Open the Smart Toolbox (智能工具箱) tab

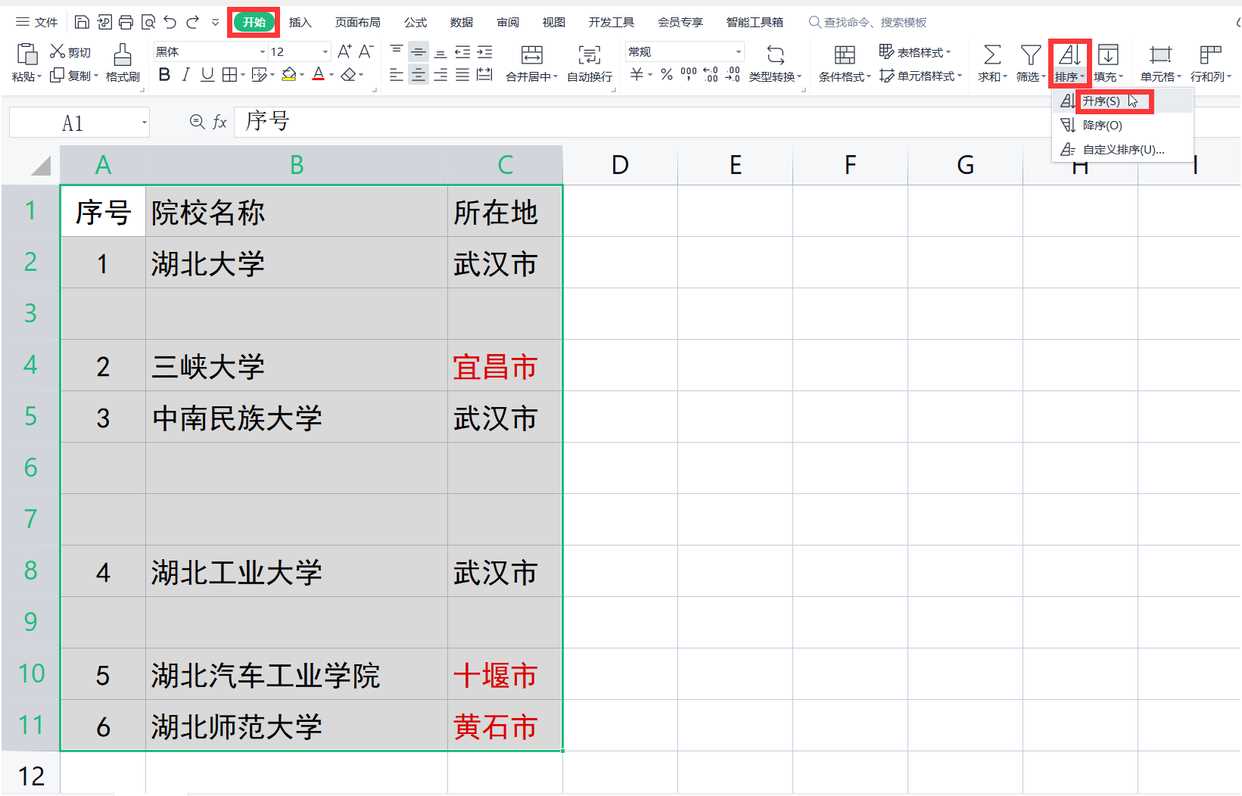[755, 22]
